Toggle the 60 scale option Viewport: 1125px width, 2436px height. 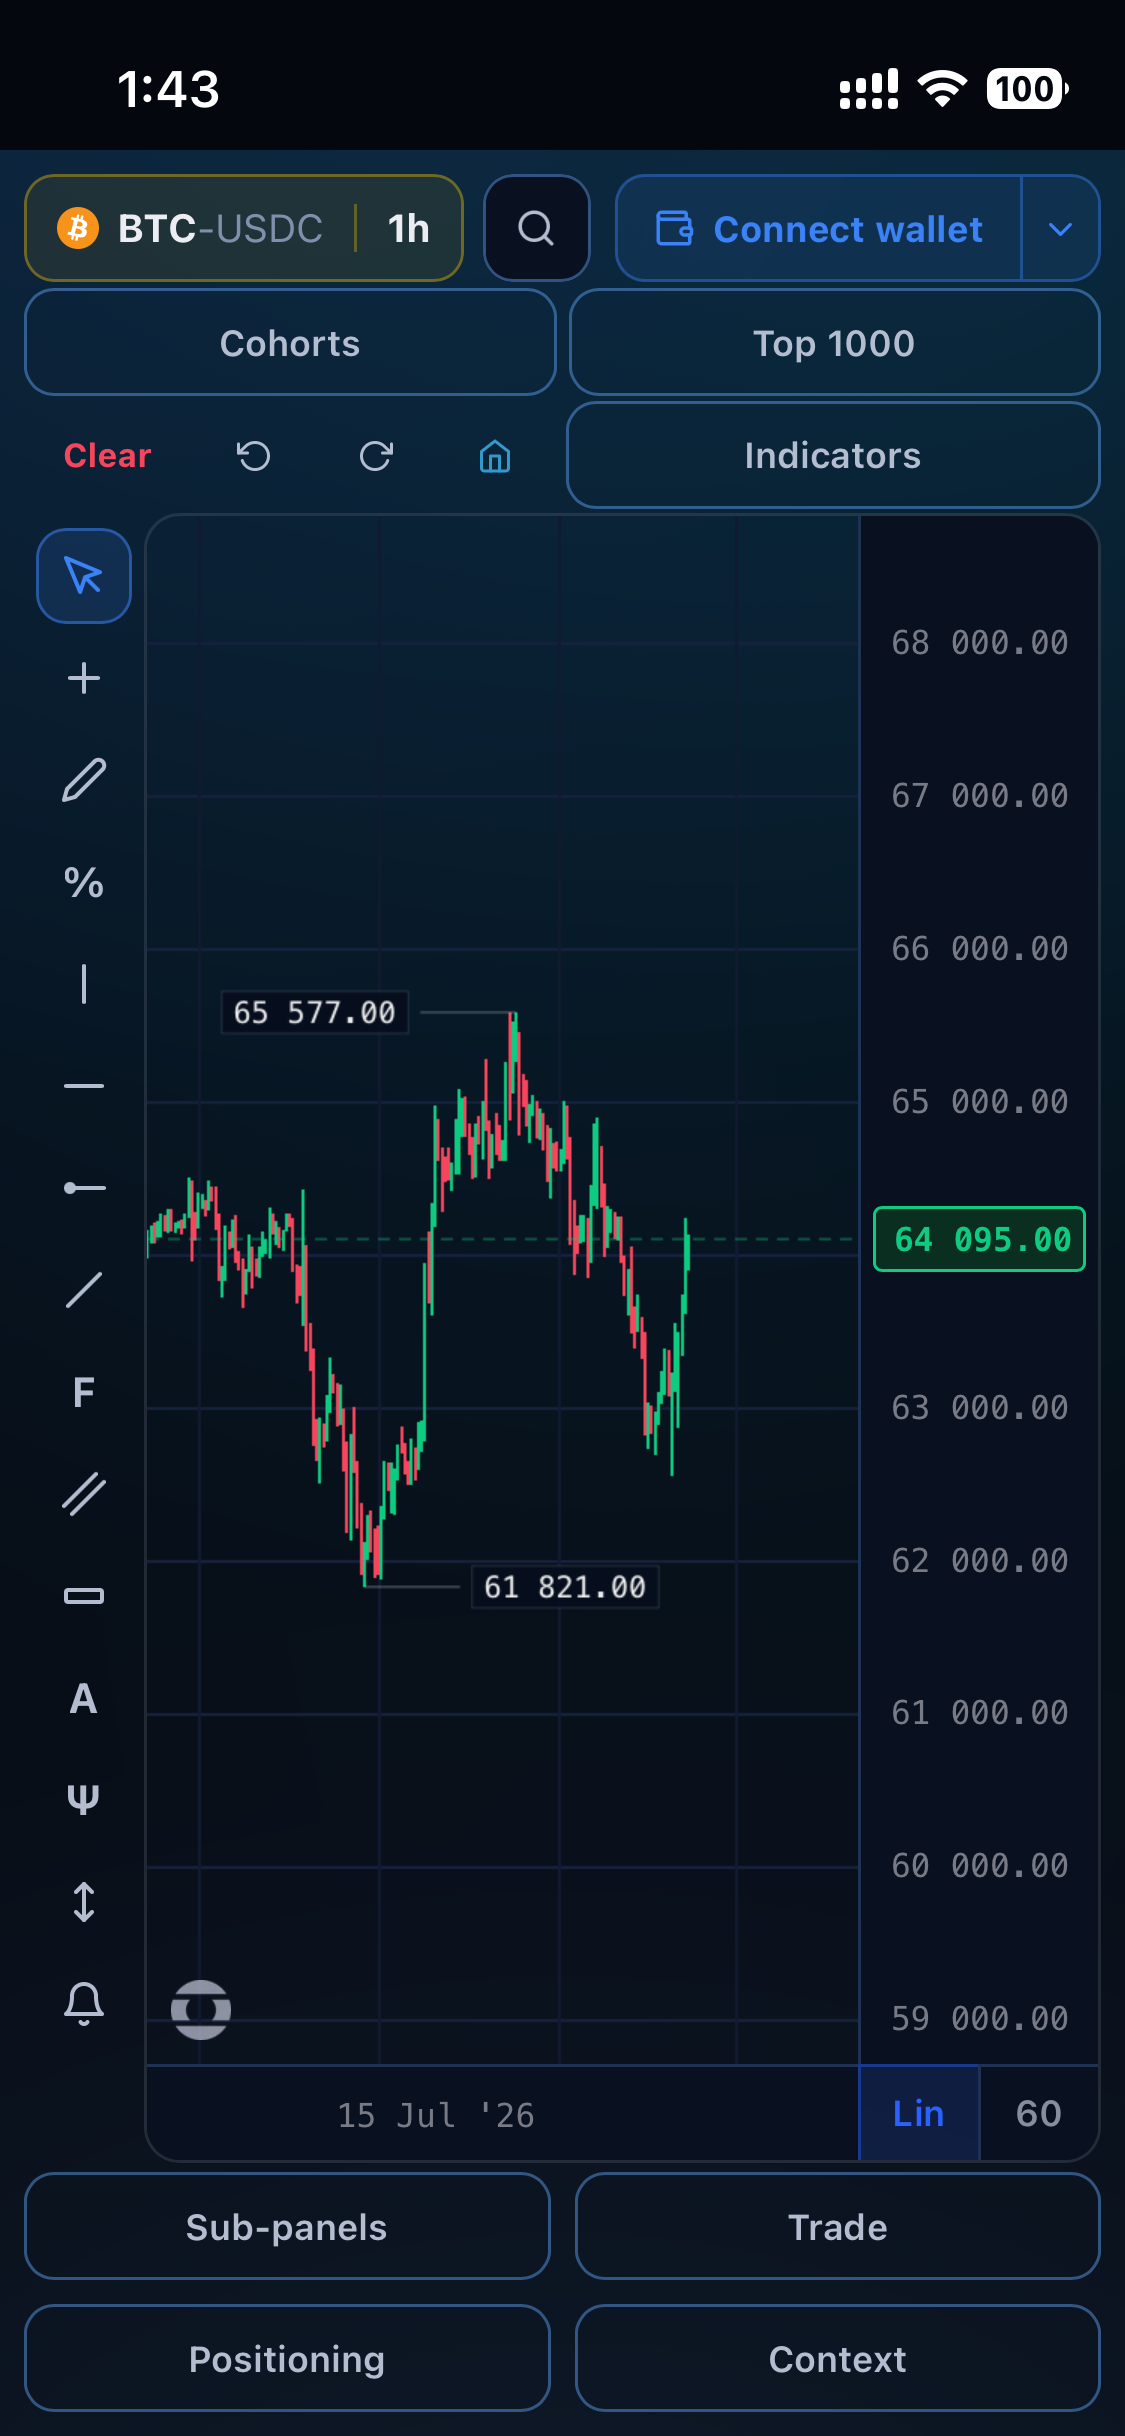pos(1039,2113)
